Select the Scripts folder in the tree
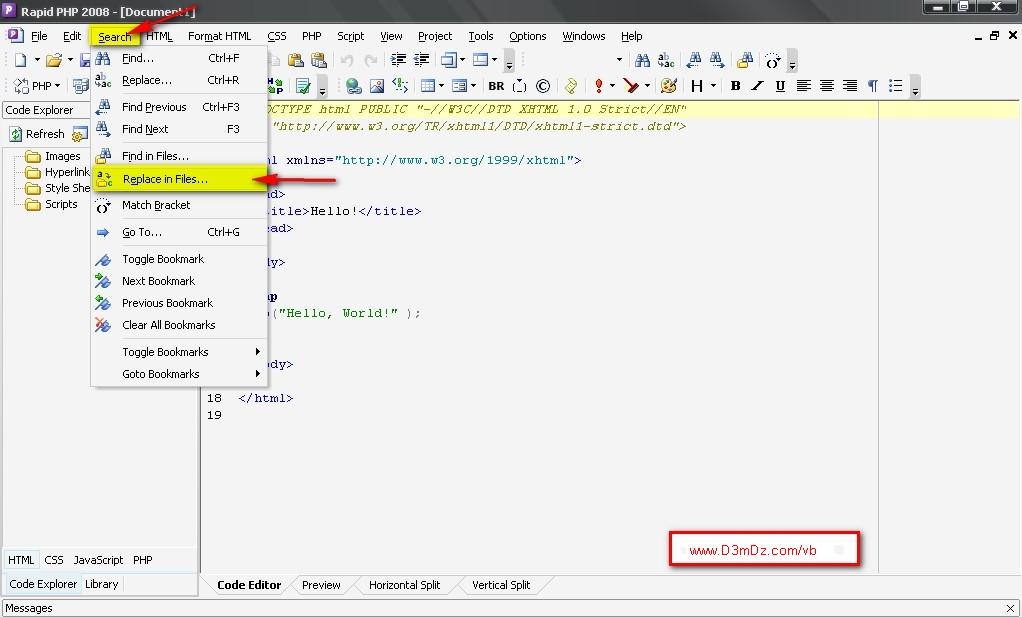Viewport: 1022px width, 617px height. click(x=61, y=205)
